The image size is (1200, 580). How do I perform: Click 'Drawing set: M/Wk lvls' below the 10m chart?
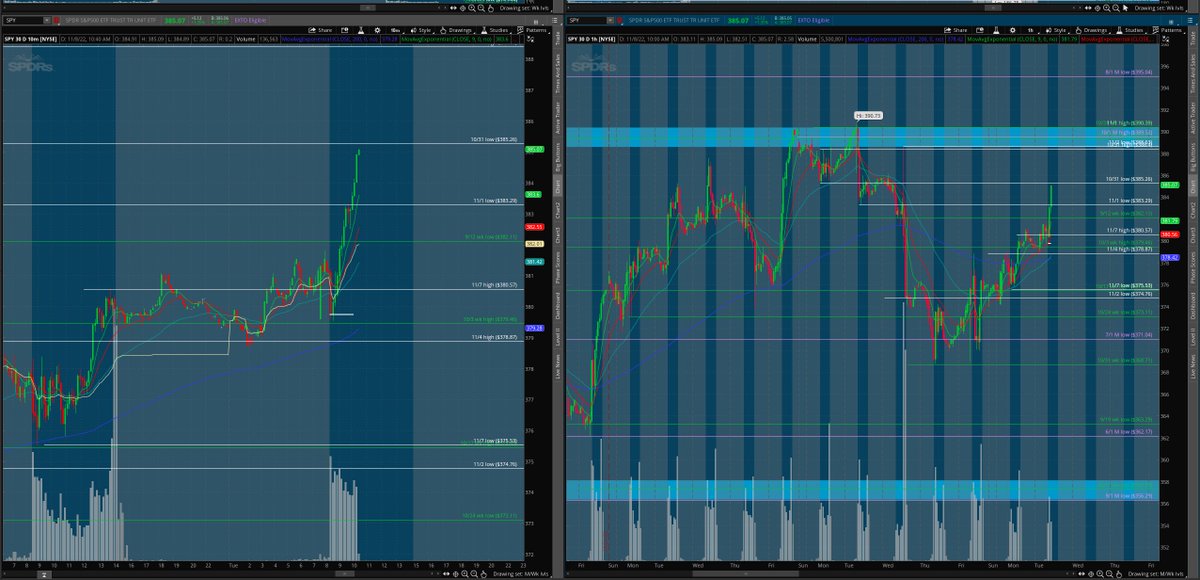pyautogui.click(x=520, y=574)
